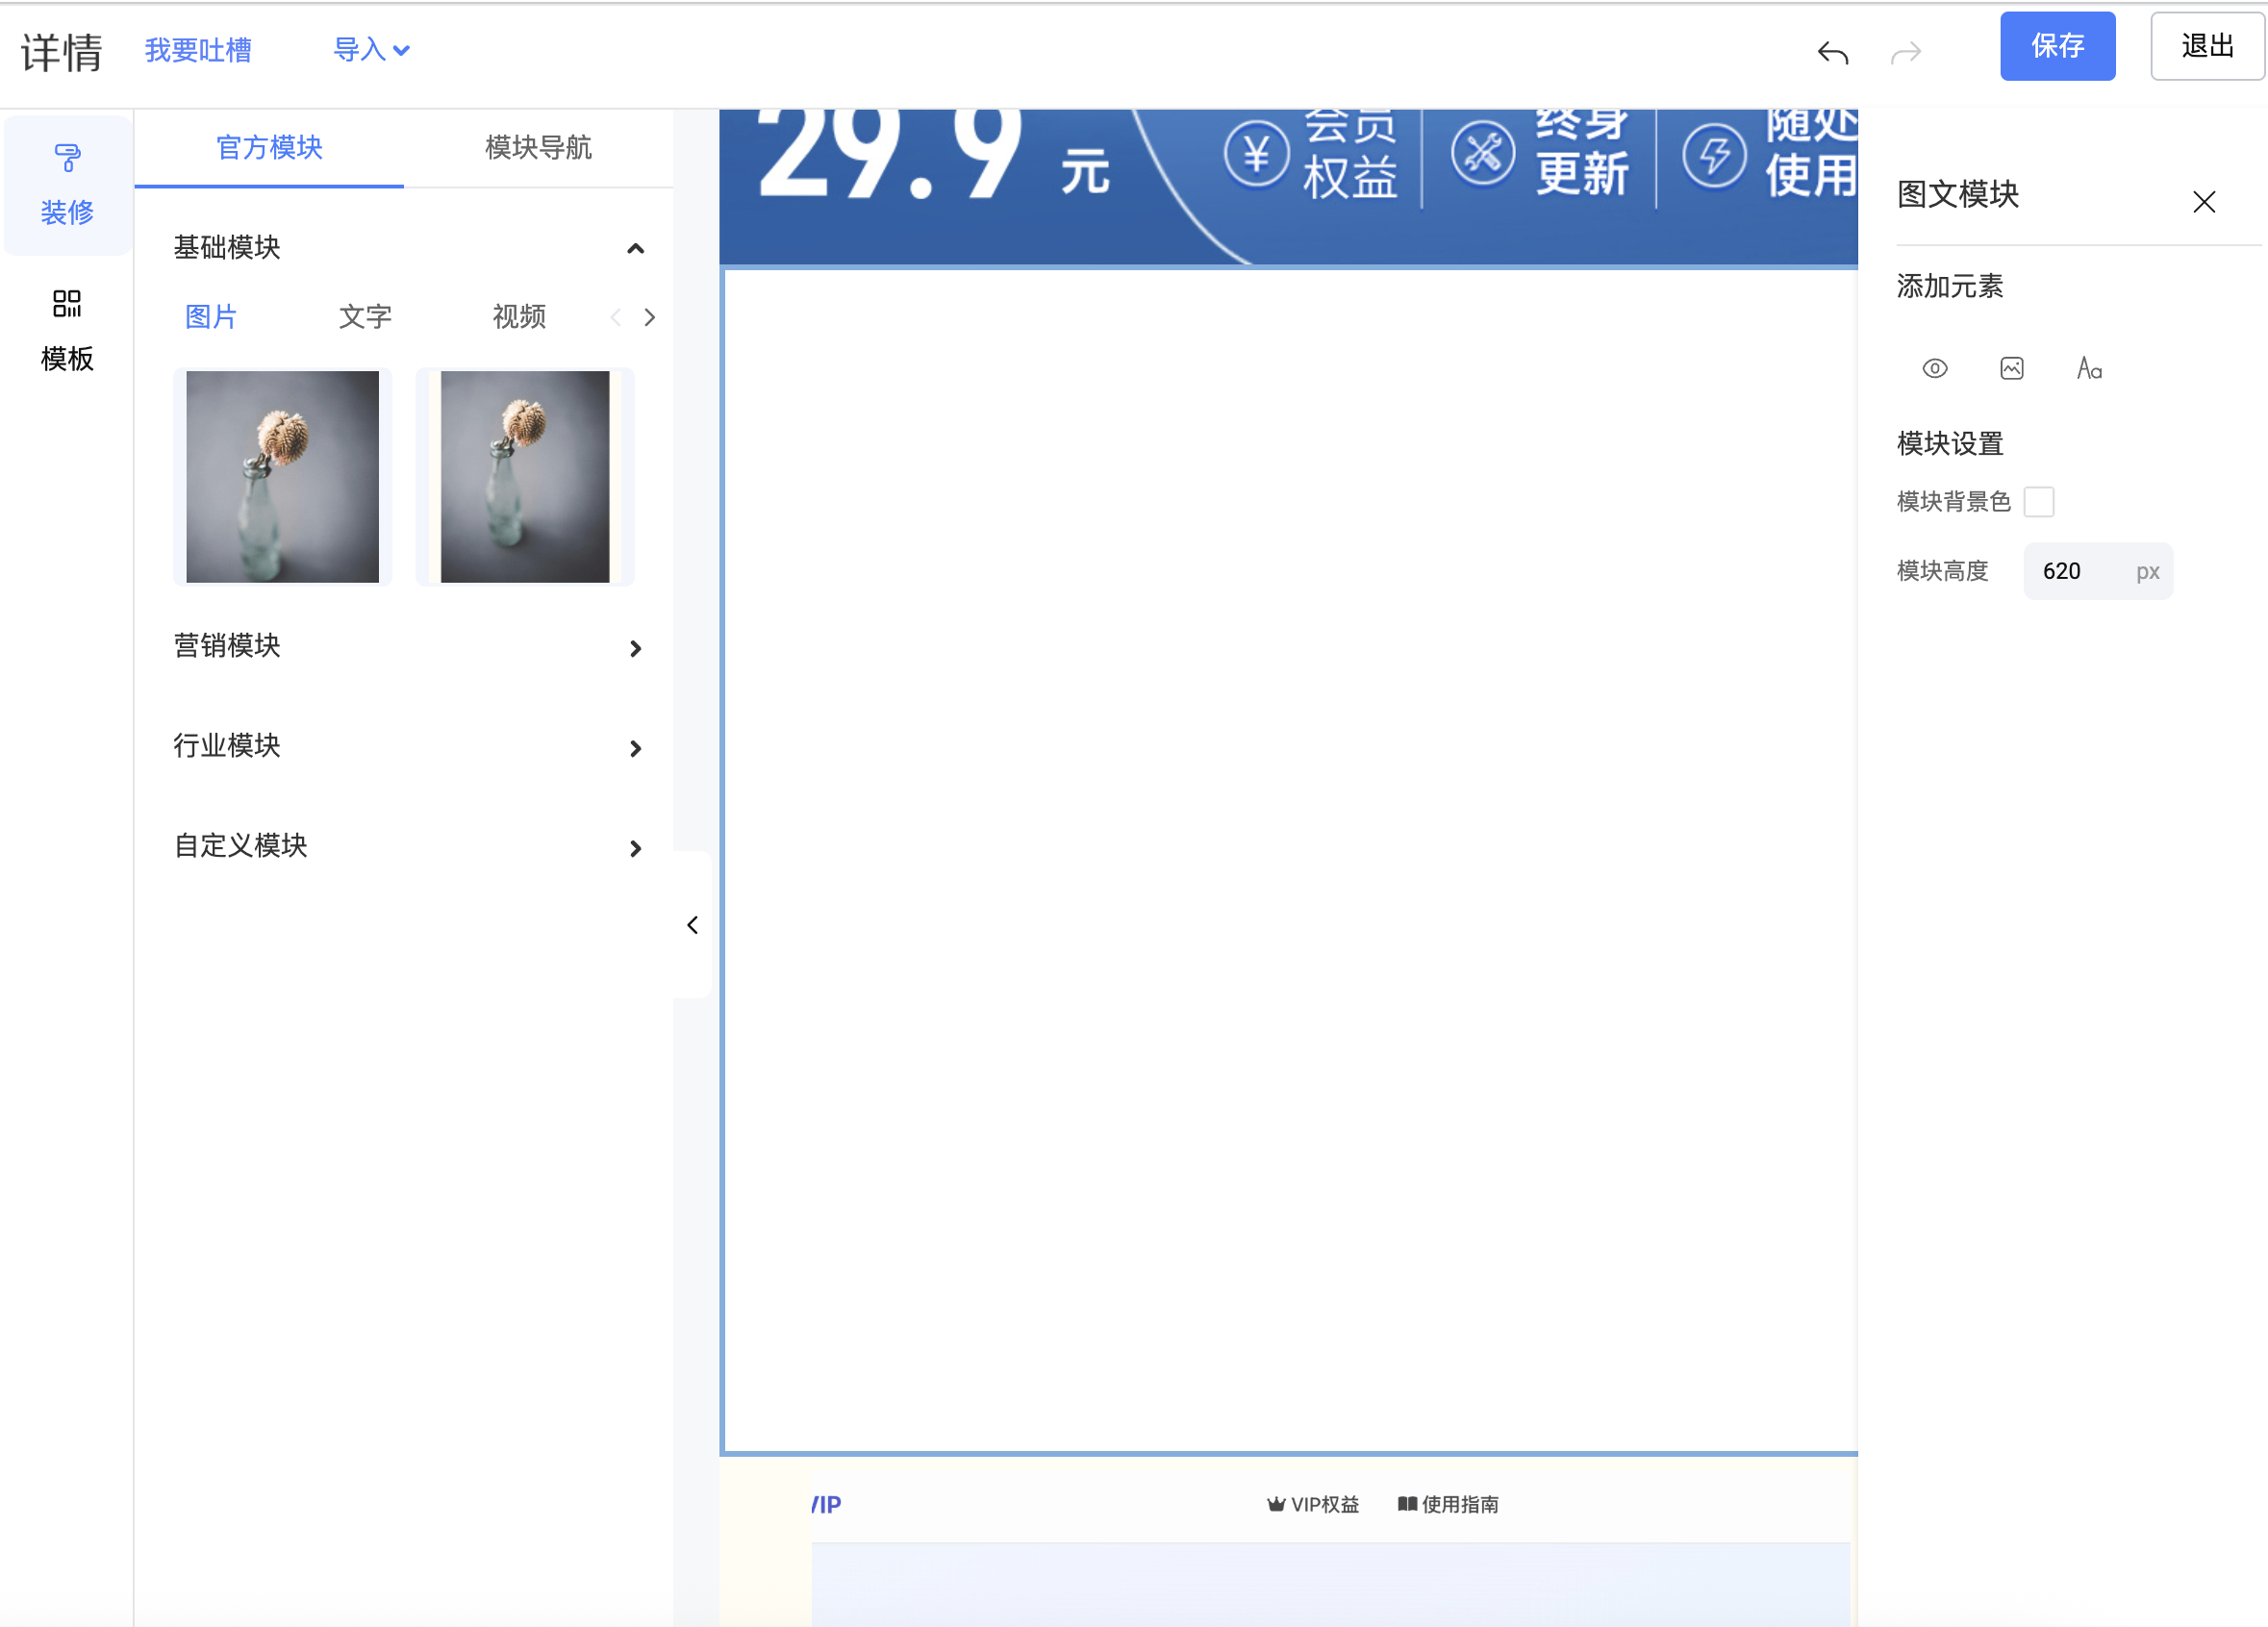Open the 模块背景色 color swatch
Screen dimensions: 2268x1627
point(2038,502)
